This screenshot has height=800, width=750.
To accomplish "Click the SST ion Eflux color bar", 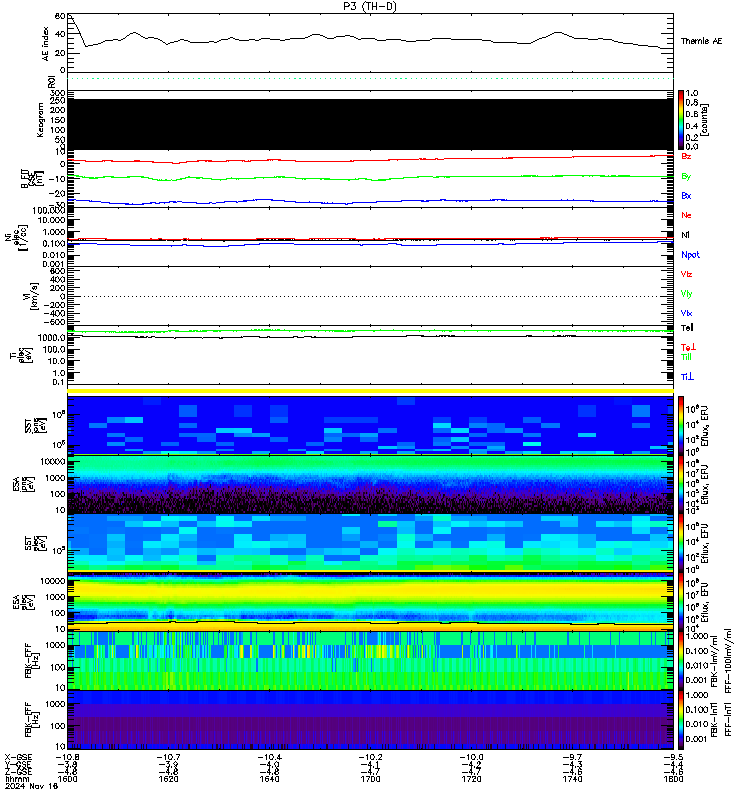I will point(681,425).
